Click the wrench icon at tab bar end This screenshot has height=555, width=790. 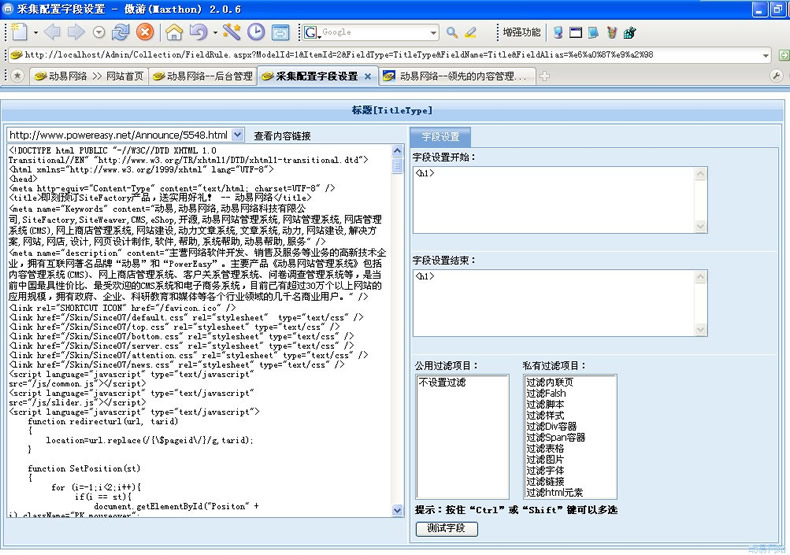[x=776, y=76]
